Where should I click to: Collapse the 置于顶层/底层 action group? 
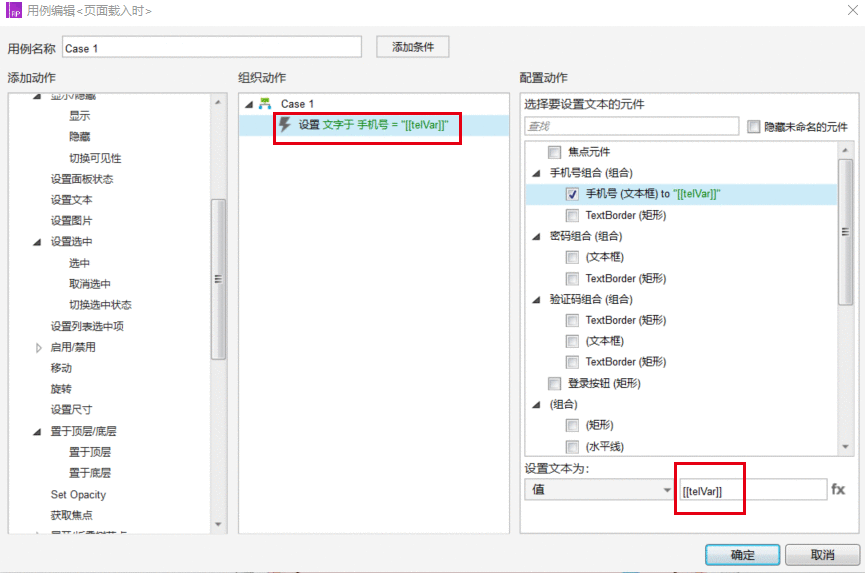pos(37,432)
